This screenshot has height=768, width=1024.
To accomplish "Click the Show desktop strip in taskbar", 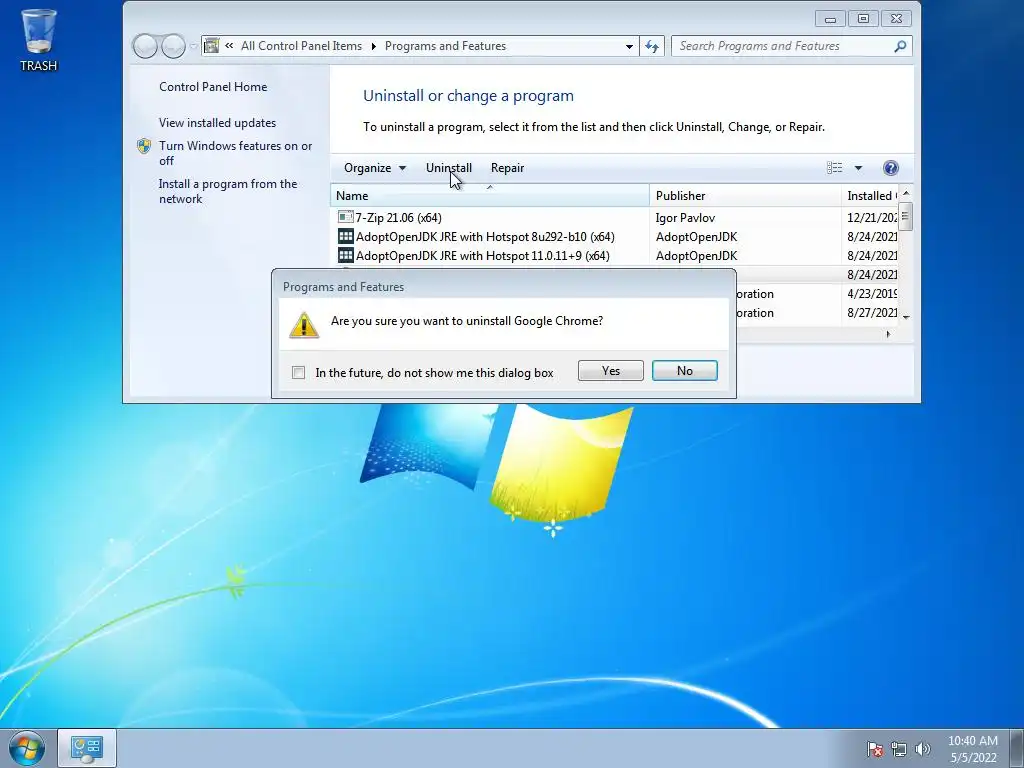I will (1017, 748).
